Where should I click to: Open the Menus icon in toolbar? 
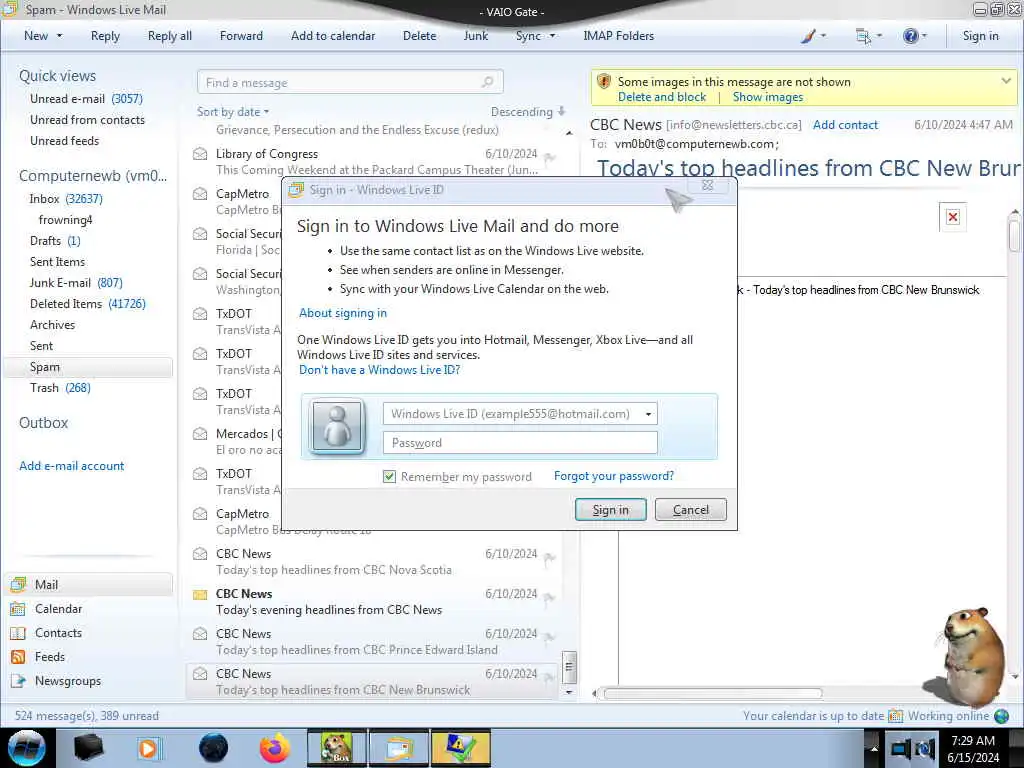click(863, 37)
